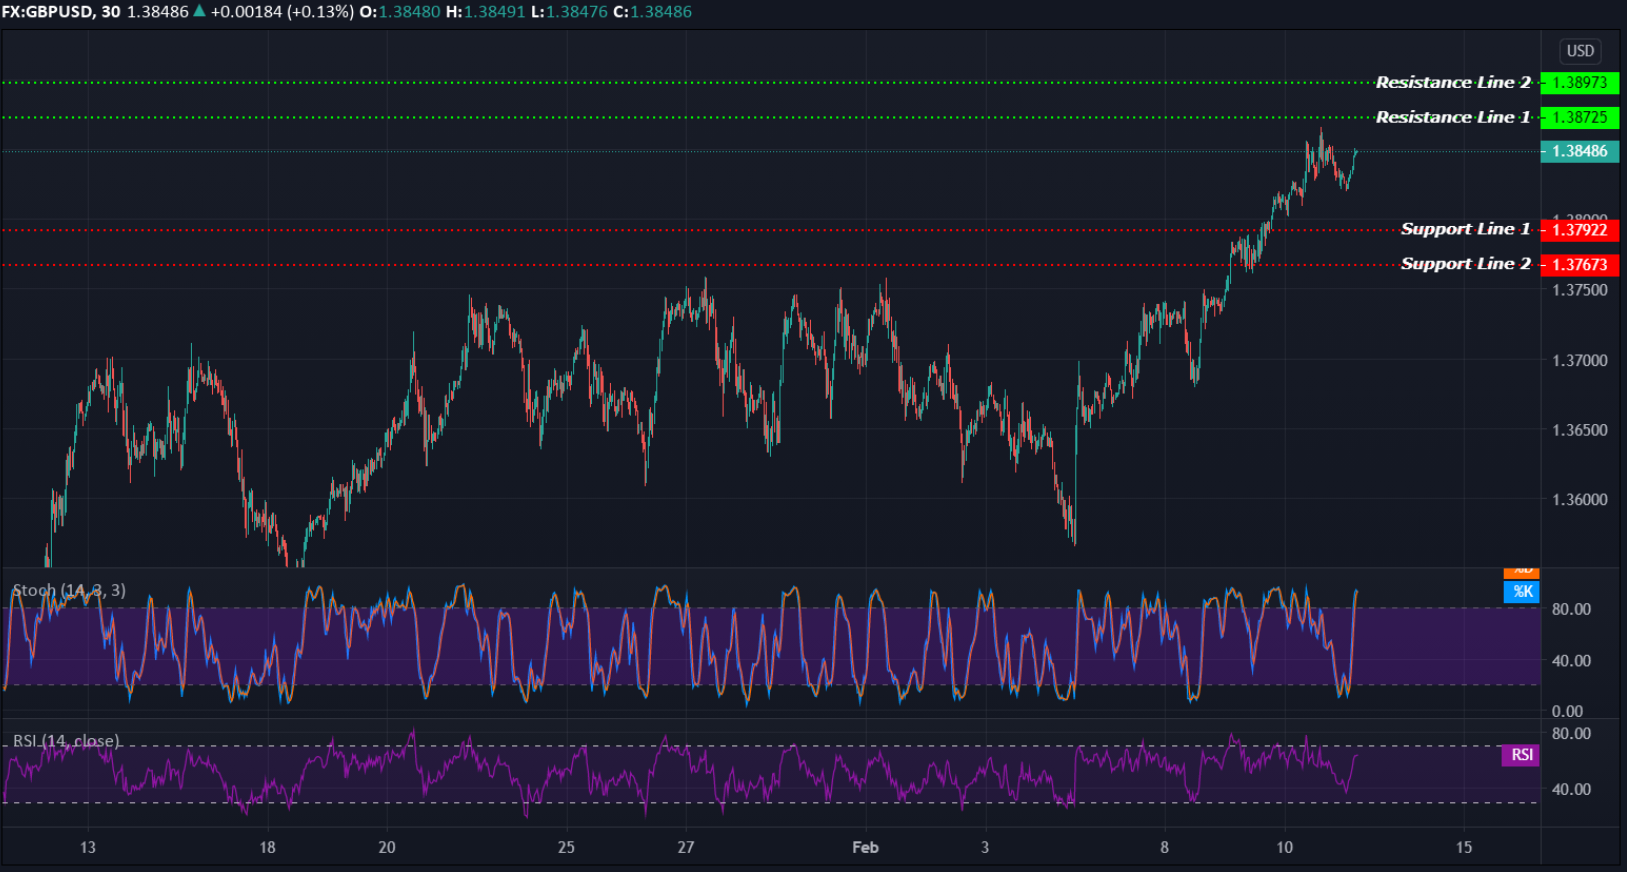Screen dimensions: 1627x872
Task: Click the green 1.38725 price tag
Action: tap(1580, 118)
